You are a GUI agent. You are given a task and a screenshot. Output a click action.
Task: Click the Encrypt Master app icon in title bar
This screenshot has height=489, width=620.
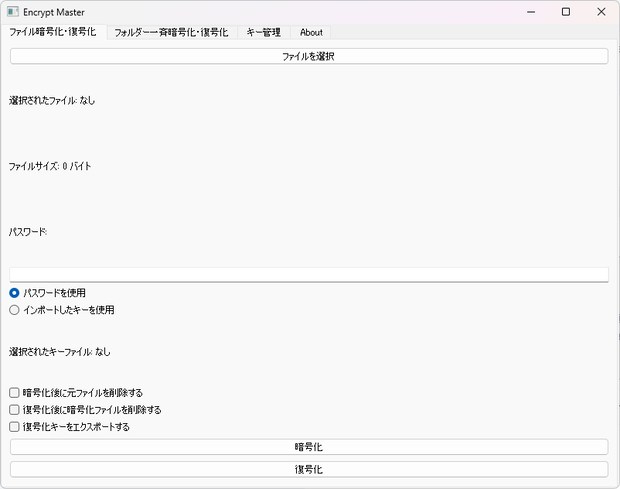13,12
